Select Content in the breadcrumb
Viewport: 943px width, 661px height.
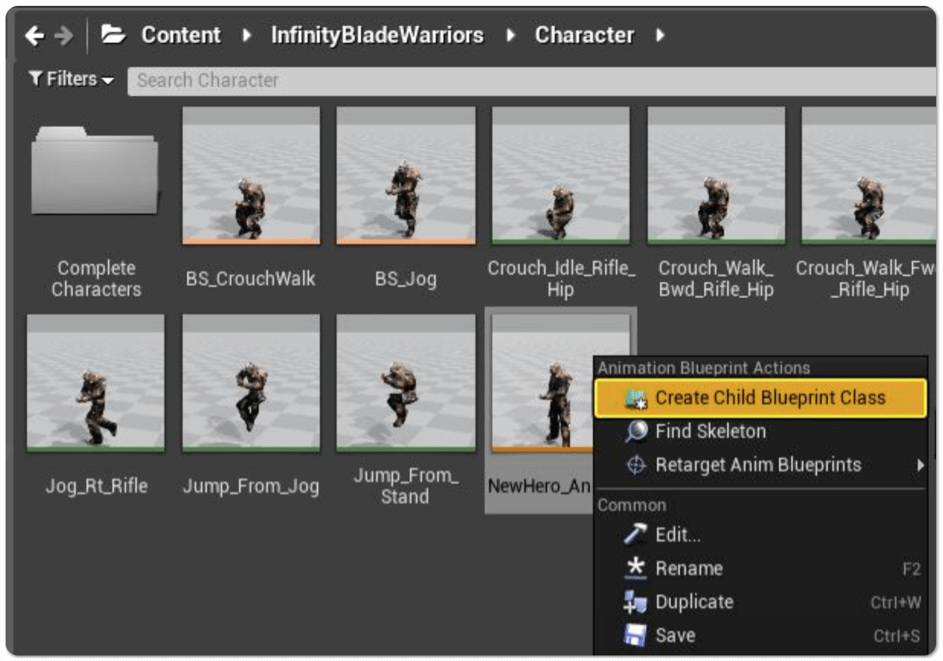(181, 35)
